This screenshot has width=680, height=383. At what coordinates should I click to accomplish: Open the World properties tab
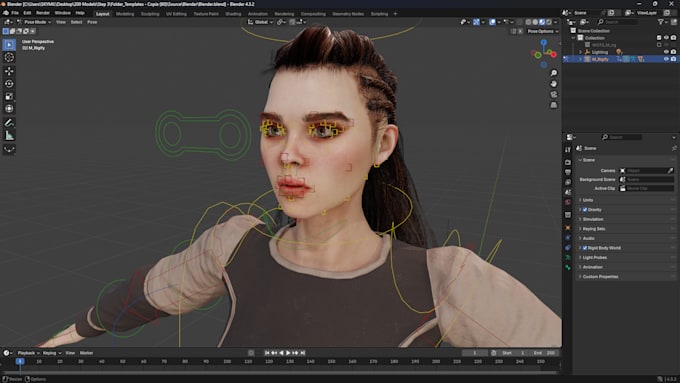568,202
